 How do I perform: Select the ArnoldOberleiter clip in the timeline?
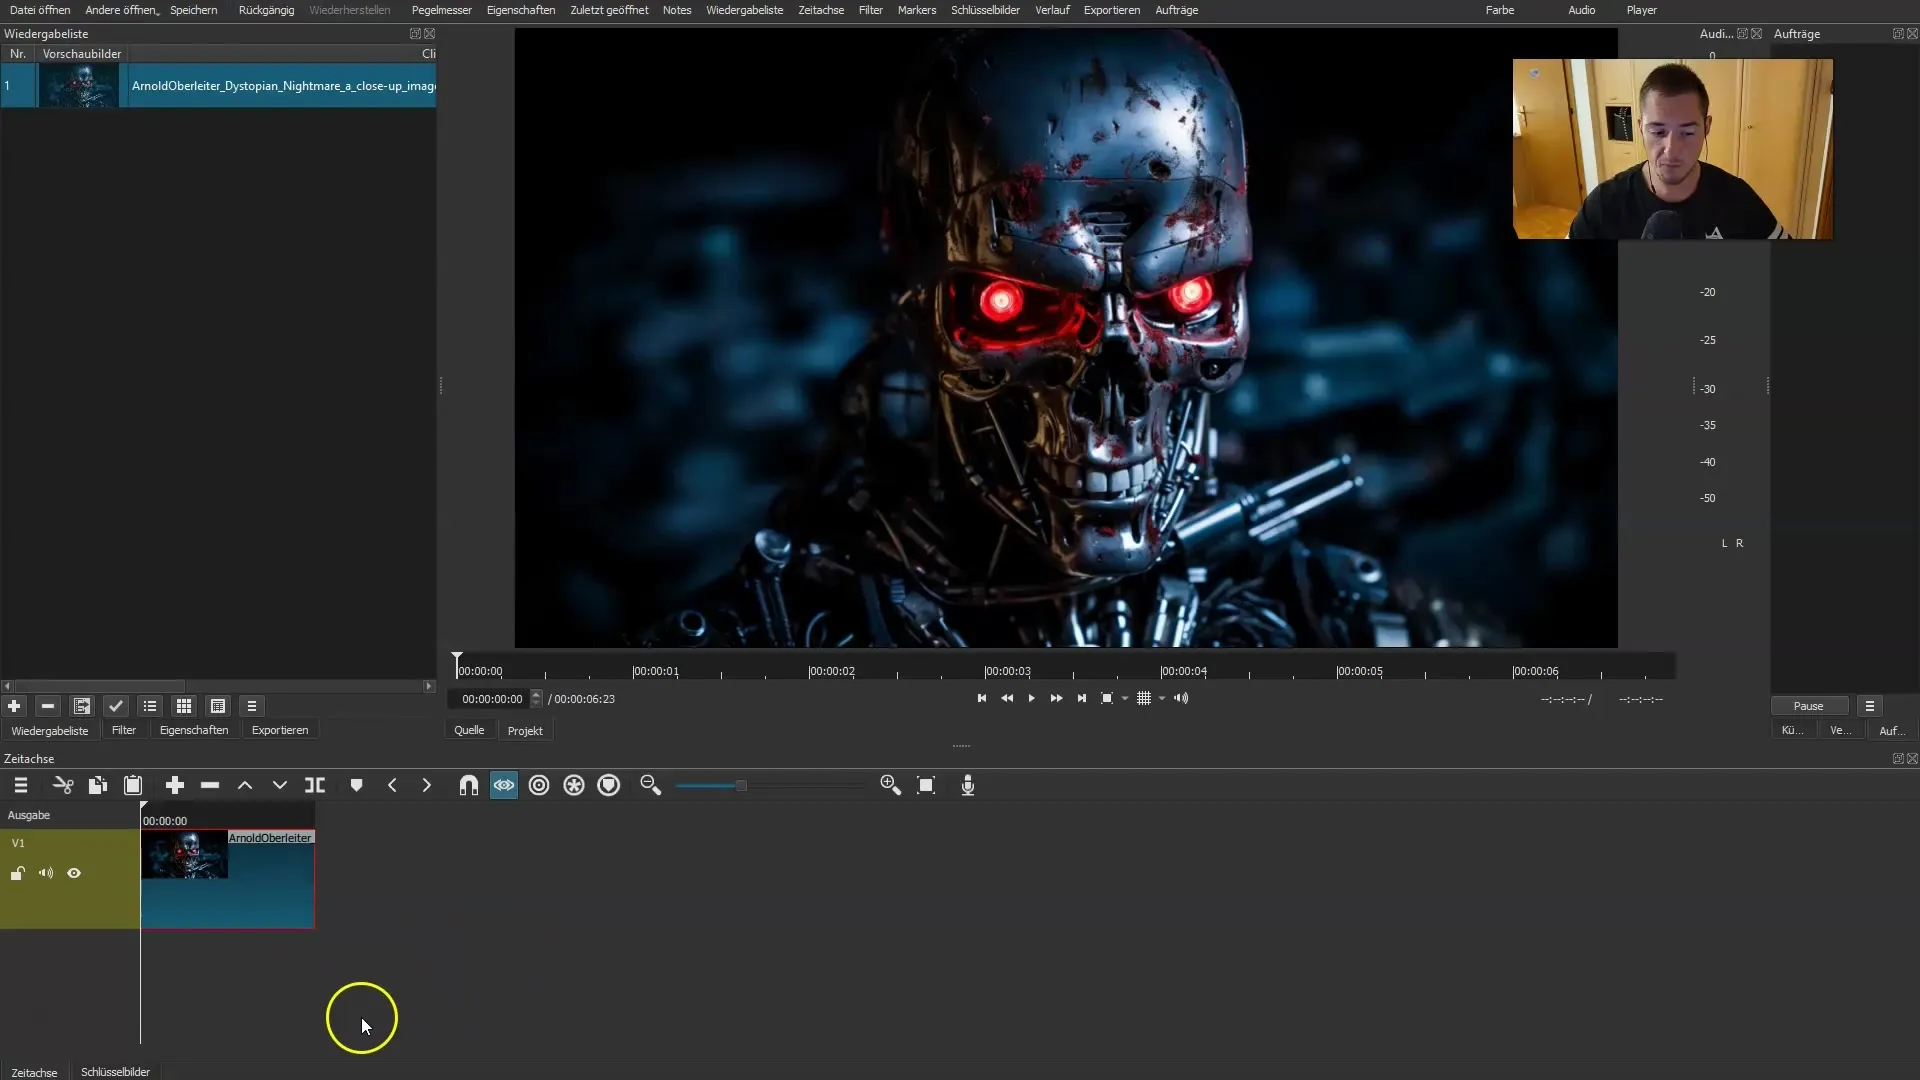228,879
